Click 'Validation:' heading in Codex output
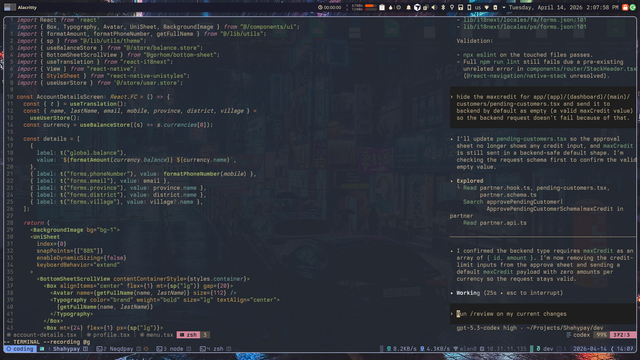 pyautogui.click(x=475, y=41)
